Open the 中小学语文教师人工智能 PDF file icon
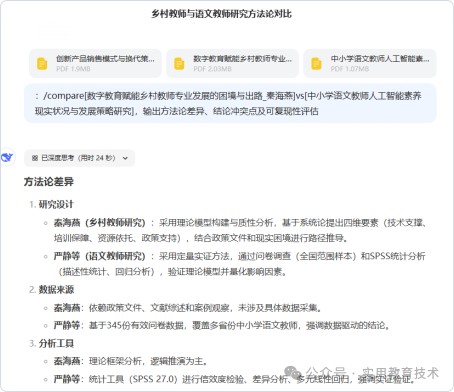 pyautogui.click(x=316, y=64)
